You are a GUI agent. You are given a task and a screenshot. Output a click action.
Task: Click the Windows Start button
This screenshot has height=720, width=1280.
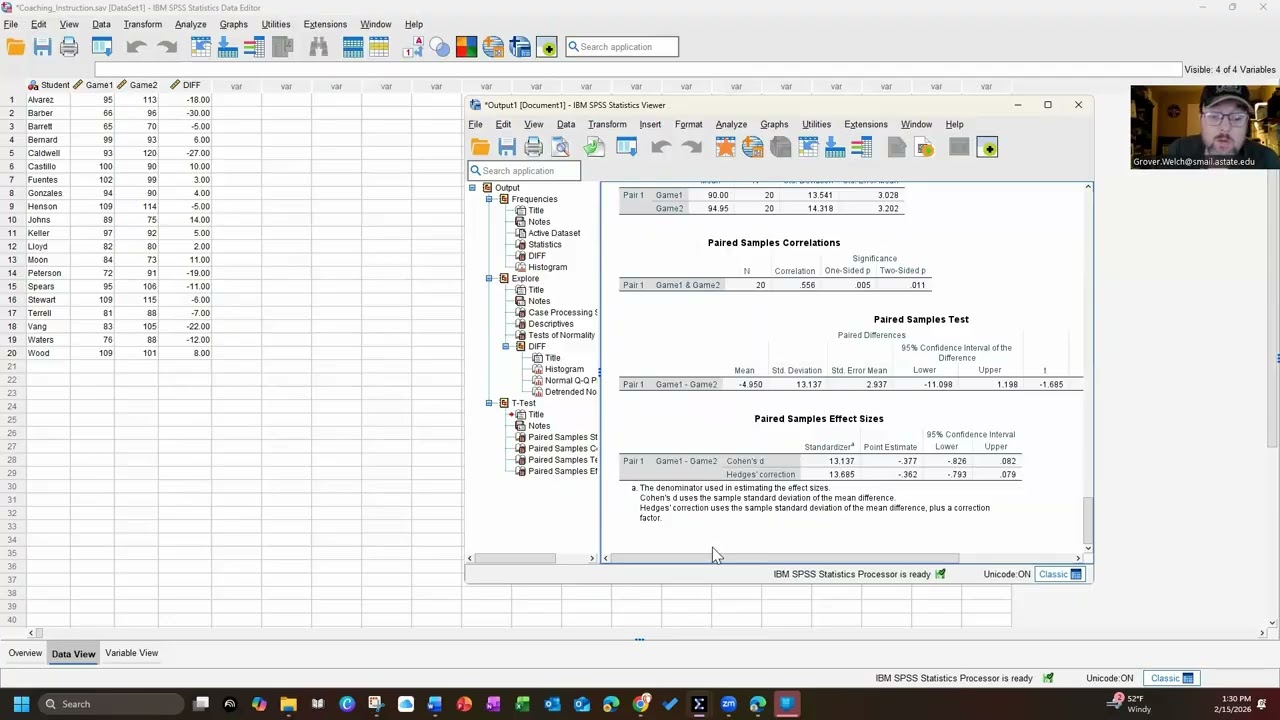coord(21,704)
